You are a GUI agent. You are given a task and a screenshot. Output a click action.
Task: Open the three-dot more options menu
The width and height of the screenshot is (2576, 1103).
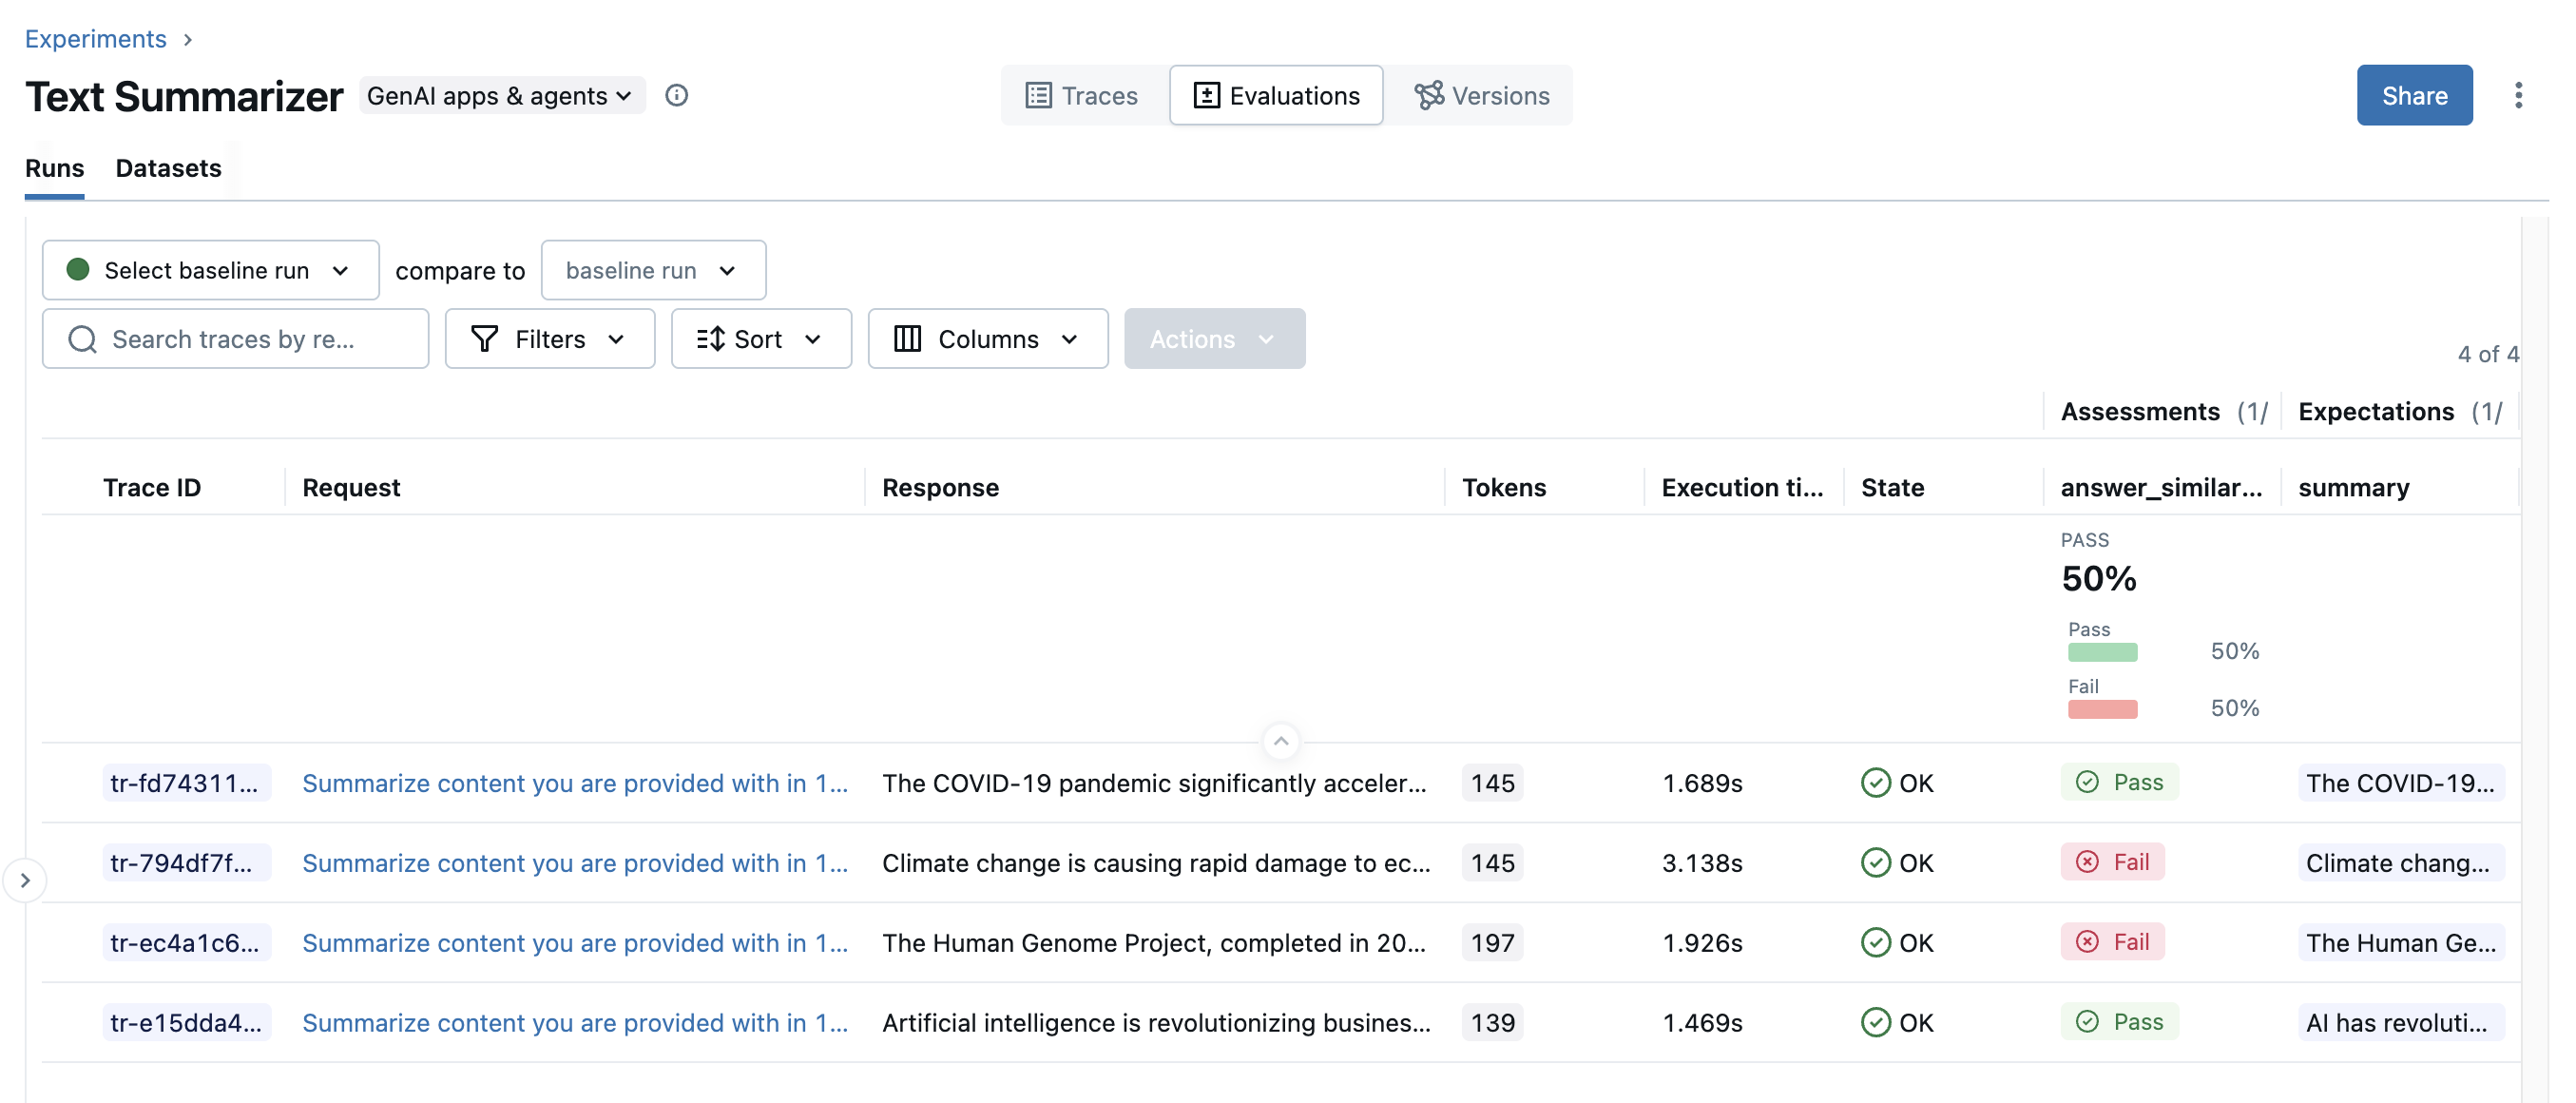tap(2518, 95)
